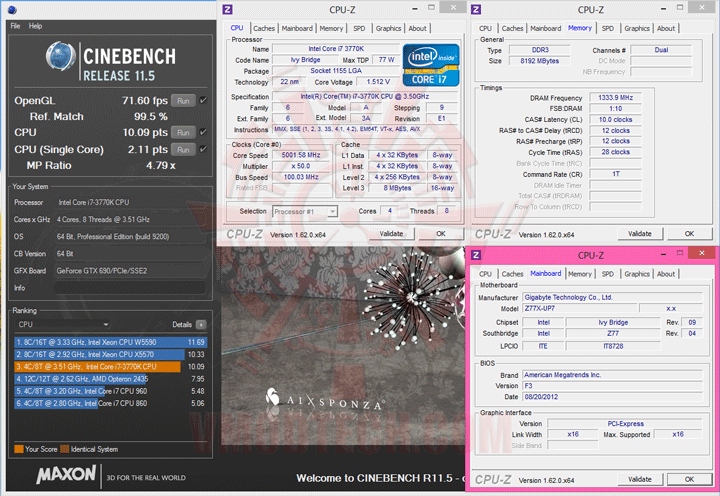
Task: Open the CPU ranking type dropdown
Action: [x=62, y=324]
